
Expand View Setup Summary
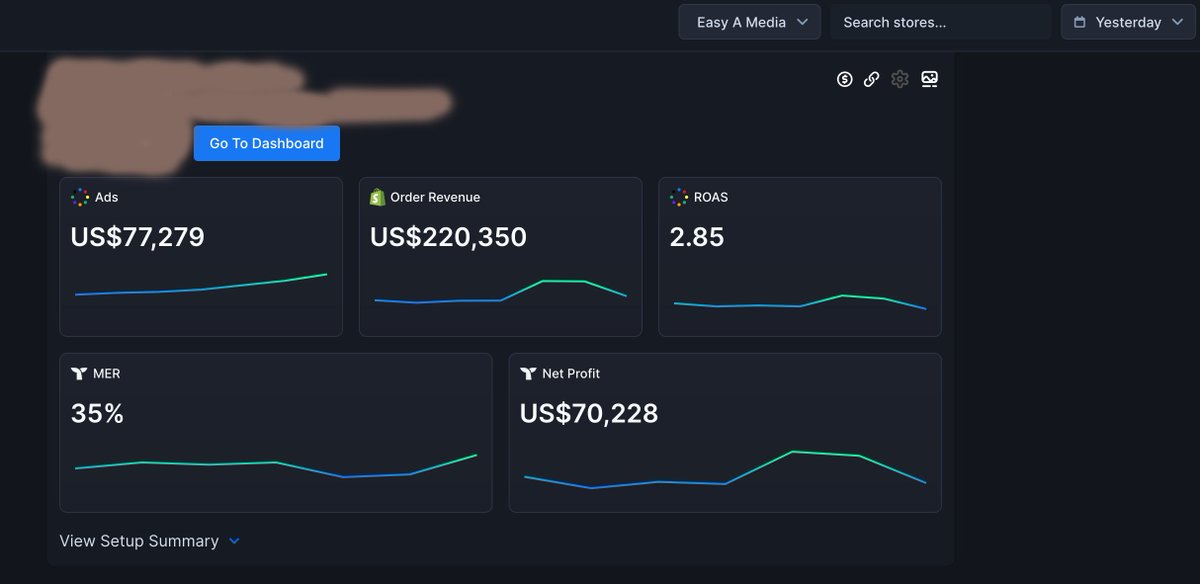click(150, 541)
